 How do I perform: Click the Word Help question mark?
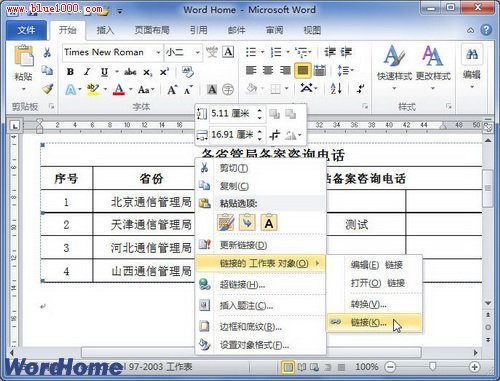pos(486,30)
